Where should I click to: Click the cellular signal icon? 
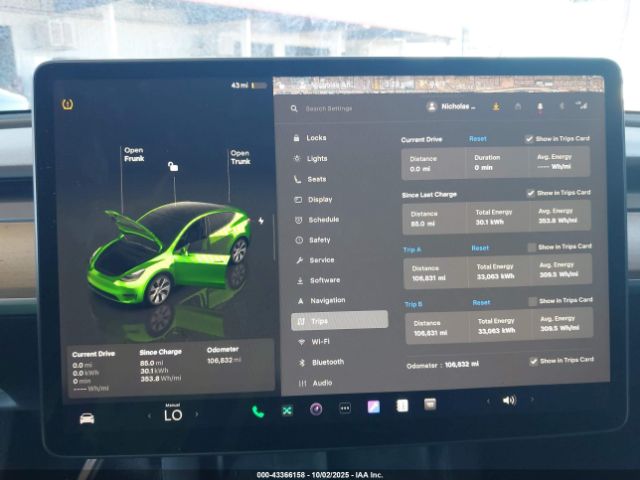click(582, 105)
